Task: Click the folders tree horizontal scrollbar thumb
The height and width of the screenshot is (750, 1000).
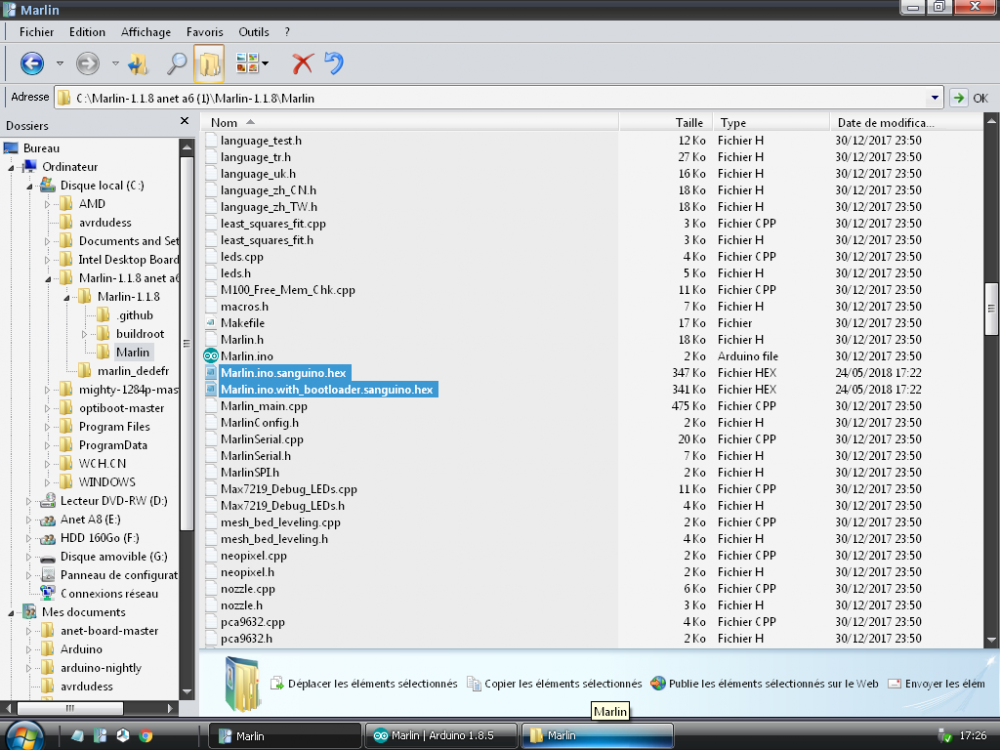Action: click(70, 708)
